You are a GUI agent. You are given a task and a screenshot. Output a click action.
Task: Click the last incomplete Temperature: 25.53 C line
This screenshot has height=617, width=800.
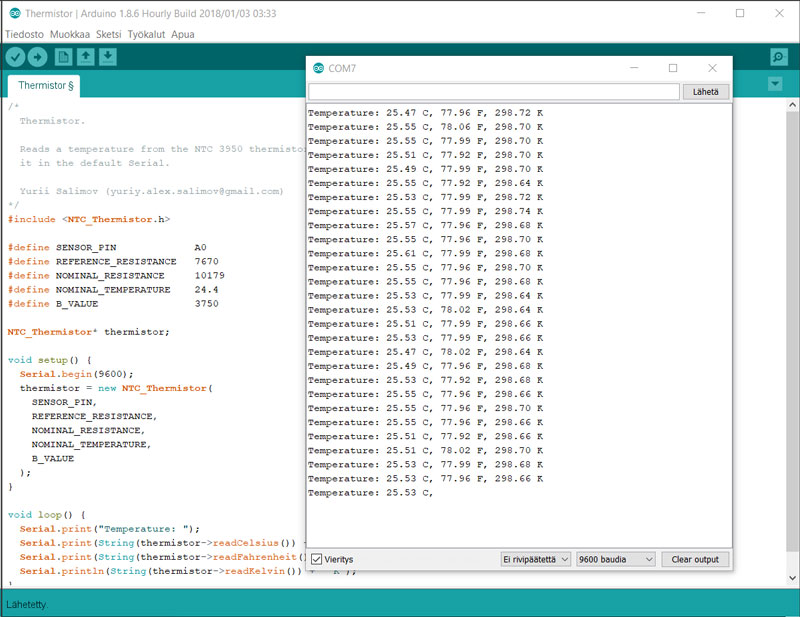coord(370,493)
